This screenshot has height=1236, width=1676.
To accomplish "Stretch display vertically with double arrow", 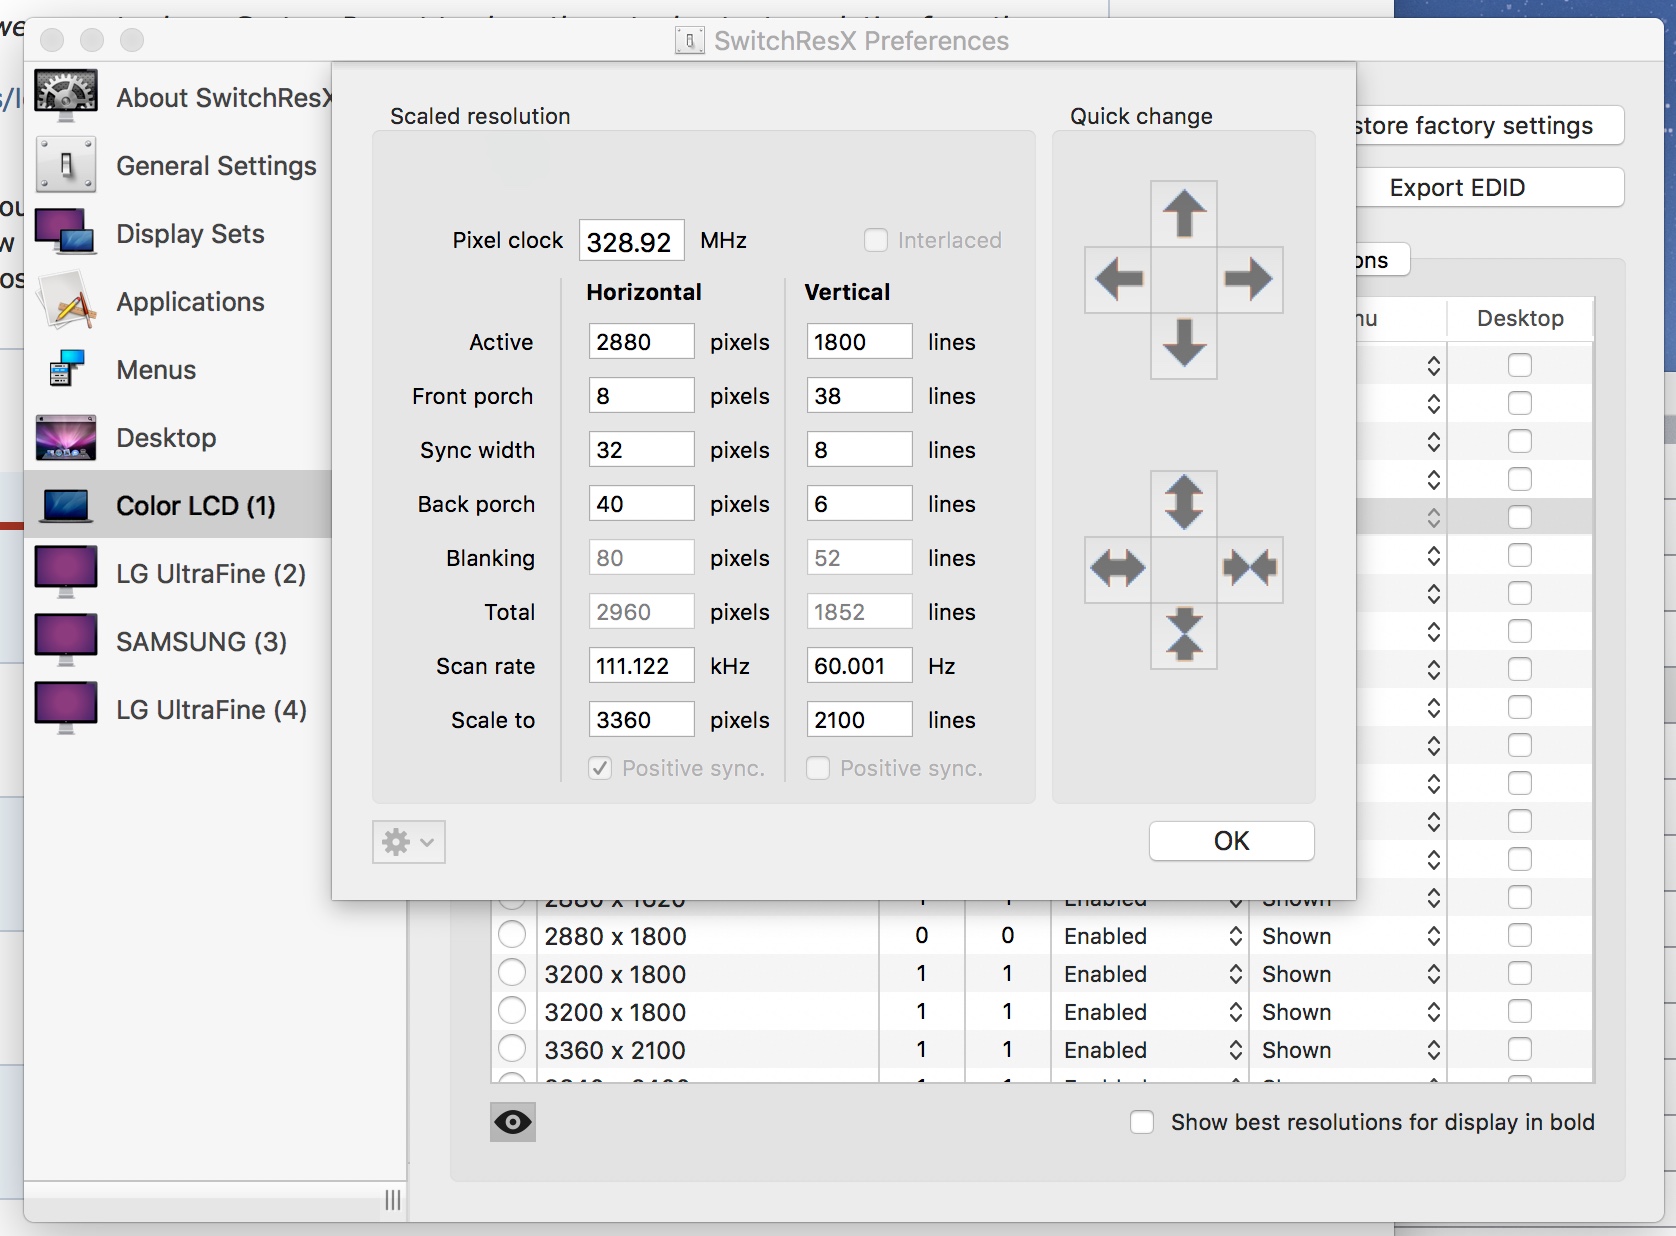I will [x=1184, y=503].
